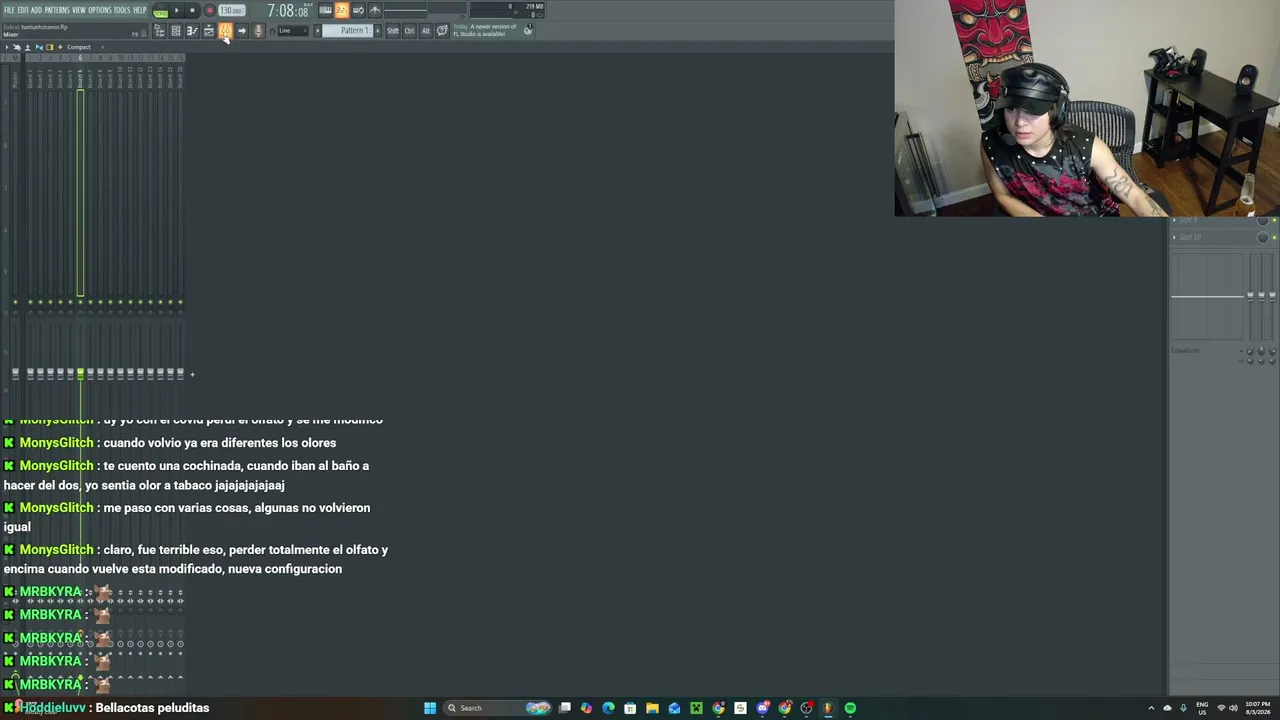Screen dimensions: 1280x720
Task: Open Task View on taskbar
Action: tap(565, 708)
